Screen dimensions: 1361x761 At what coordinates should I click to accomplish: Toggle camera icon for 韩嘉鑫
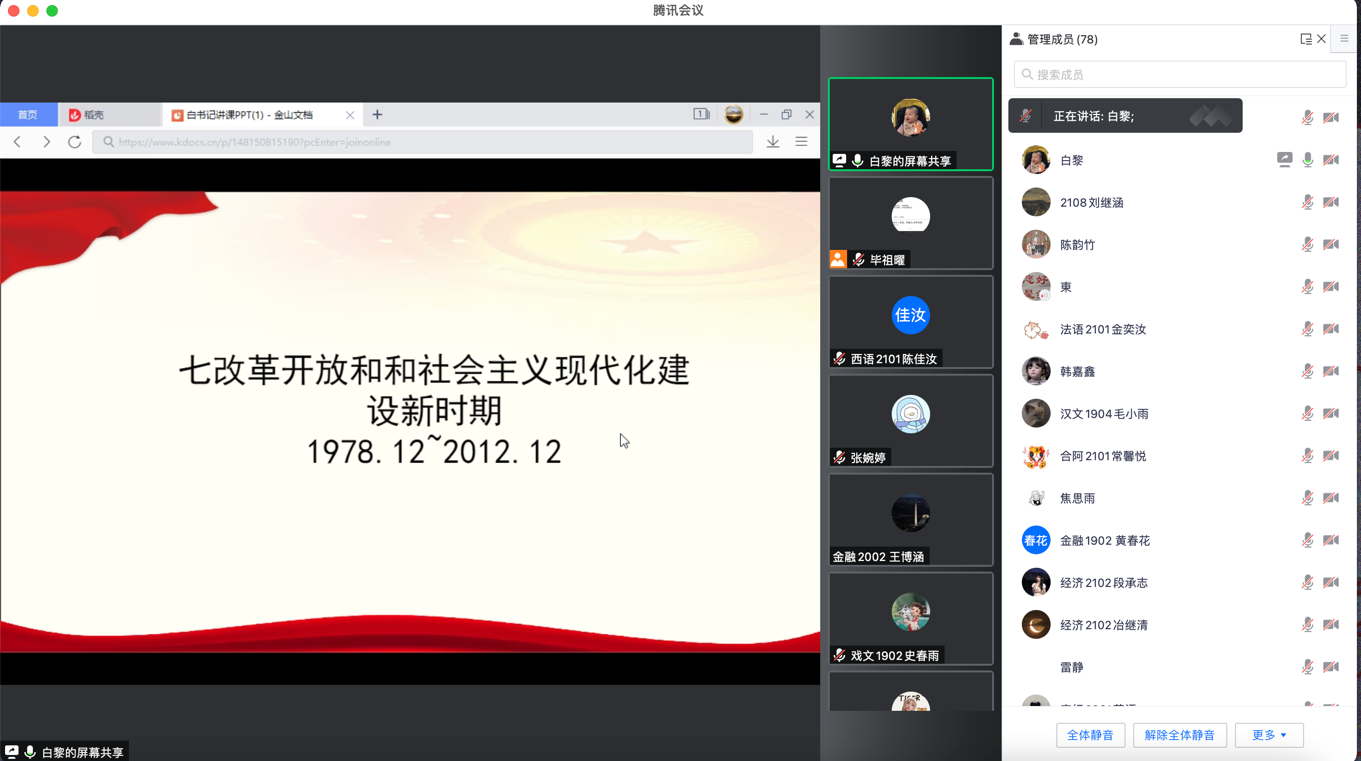pos(1330,371)
